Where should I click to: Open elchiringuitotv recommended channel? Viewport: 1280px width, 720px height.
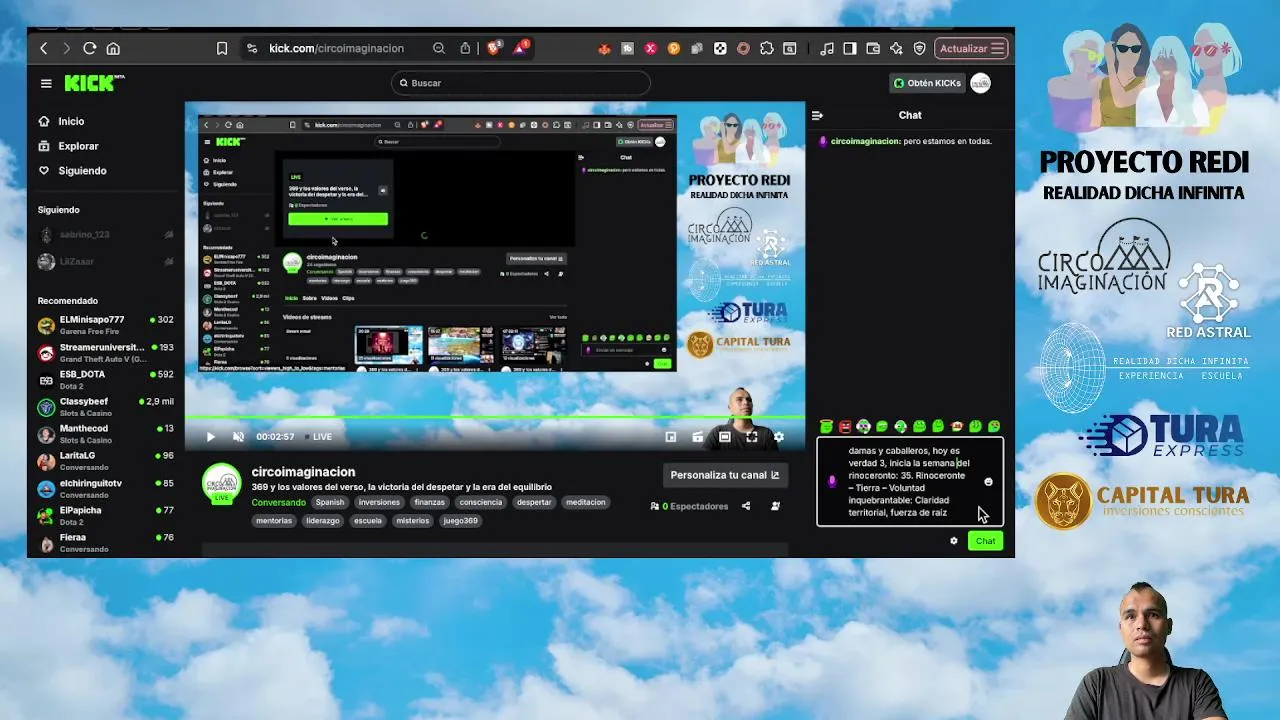105,487
